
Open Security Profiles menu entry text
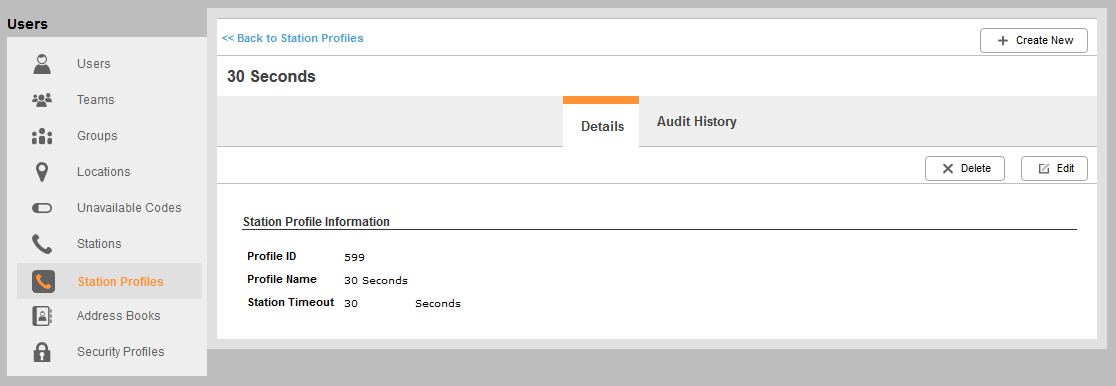coord(120,352)
